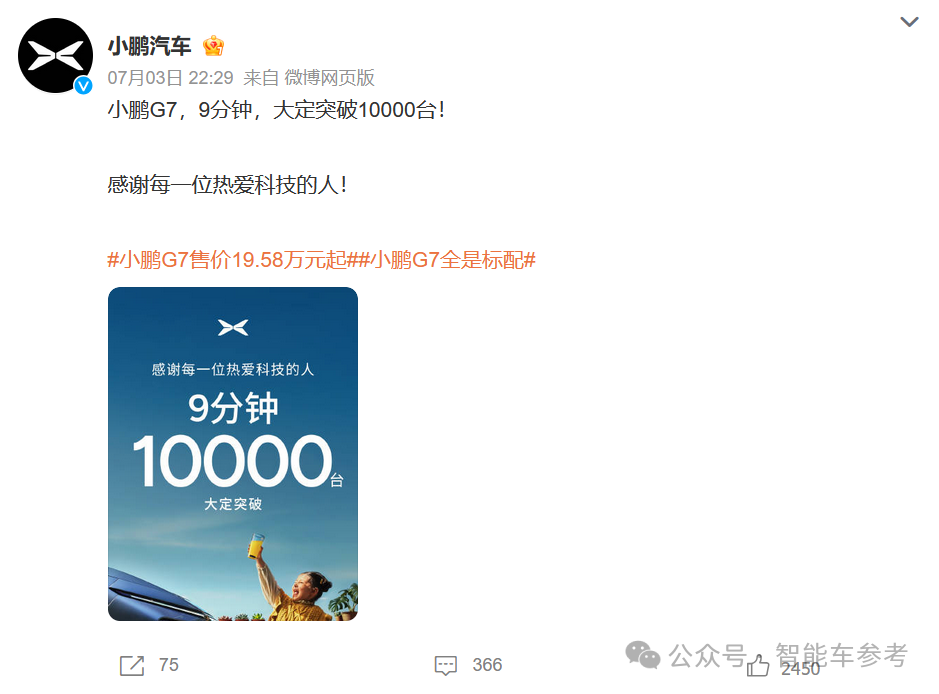Image resolution: width=939 pixels, height=694 pixels.
Task: Open hashtag #小鹏G7全是标配#
Action: 447,260
